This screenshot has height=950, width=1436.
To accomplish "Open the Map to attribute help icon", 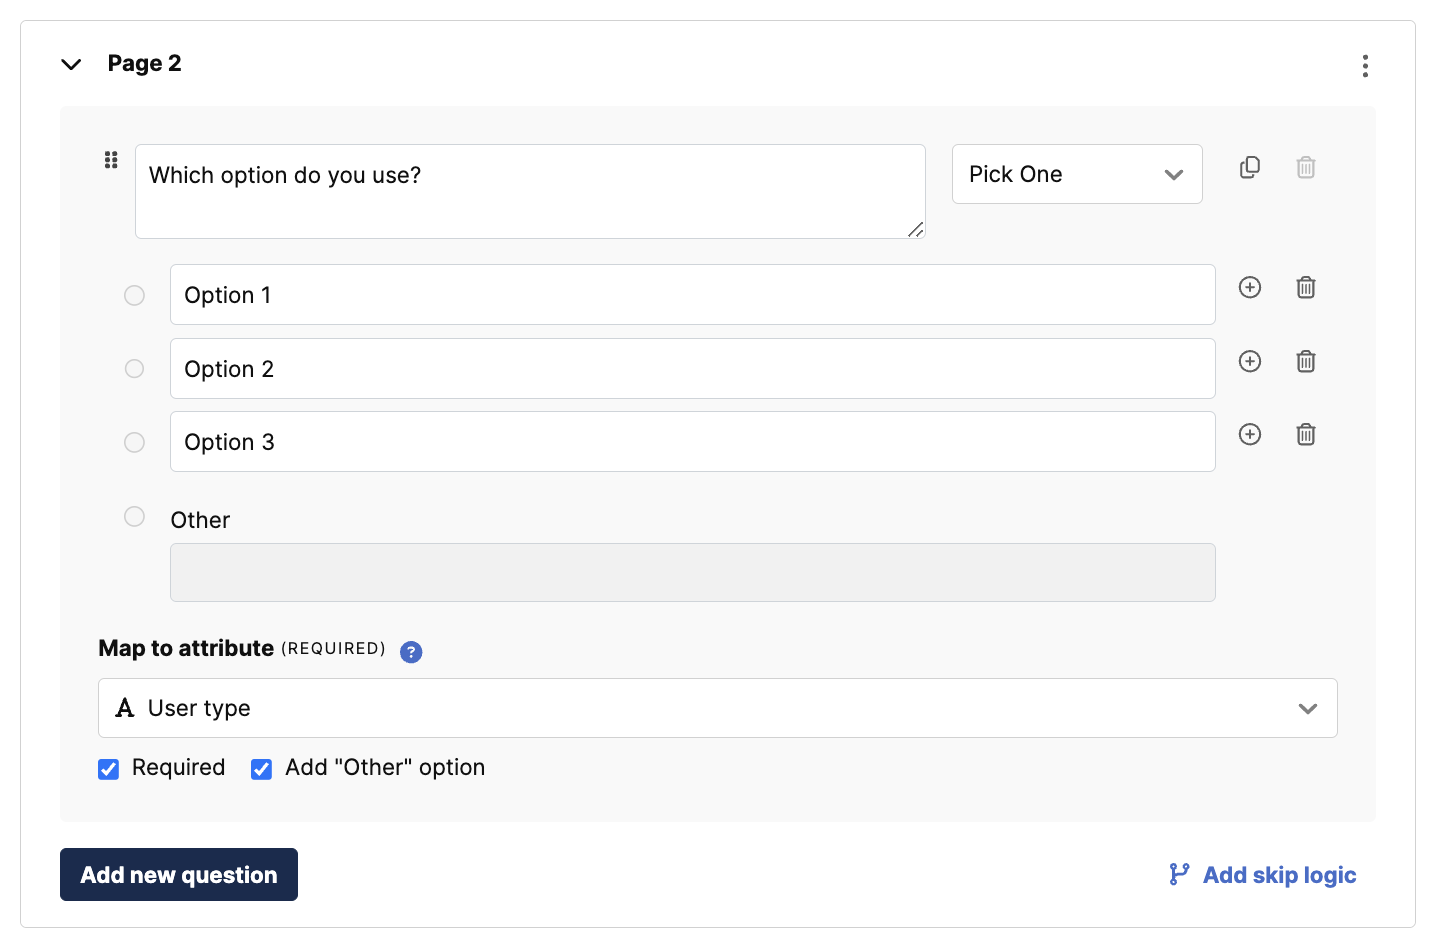I will coord(411,652).
